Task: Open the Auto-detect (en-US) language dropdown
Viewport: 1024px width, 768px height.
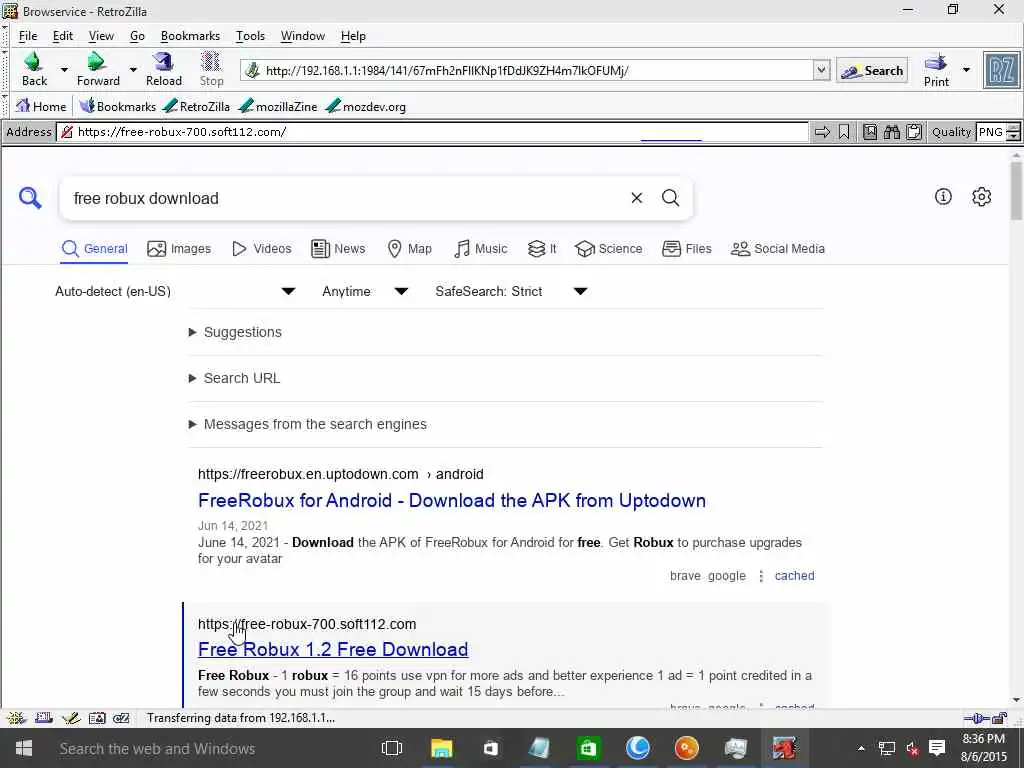Action: [175, 291]
